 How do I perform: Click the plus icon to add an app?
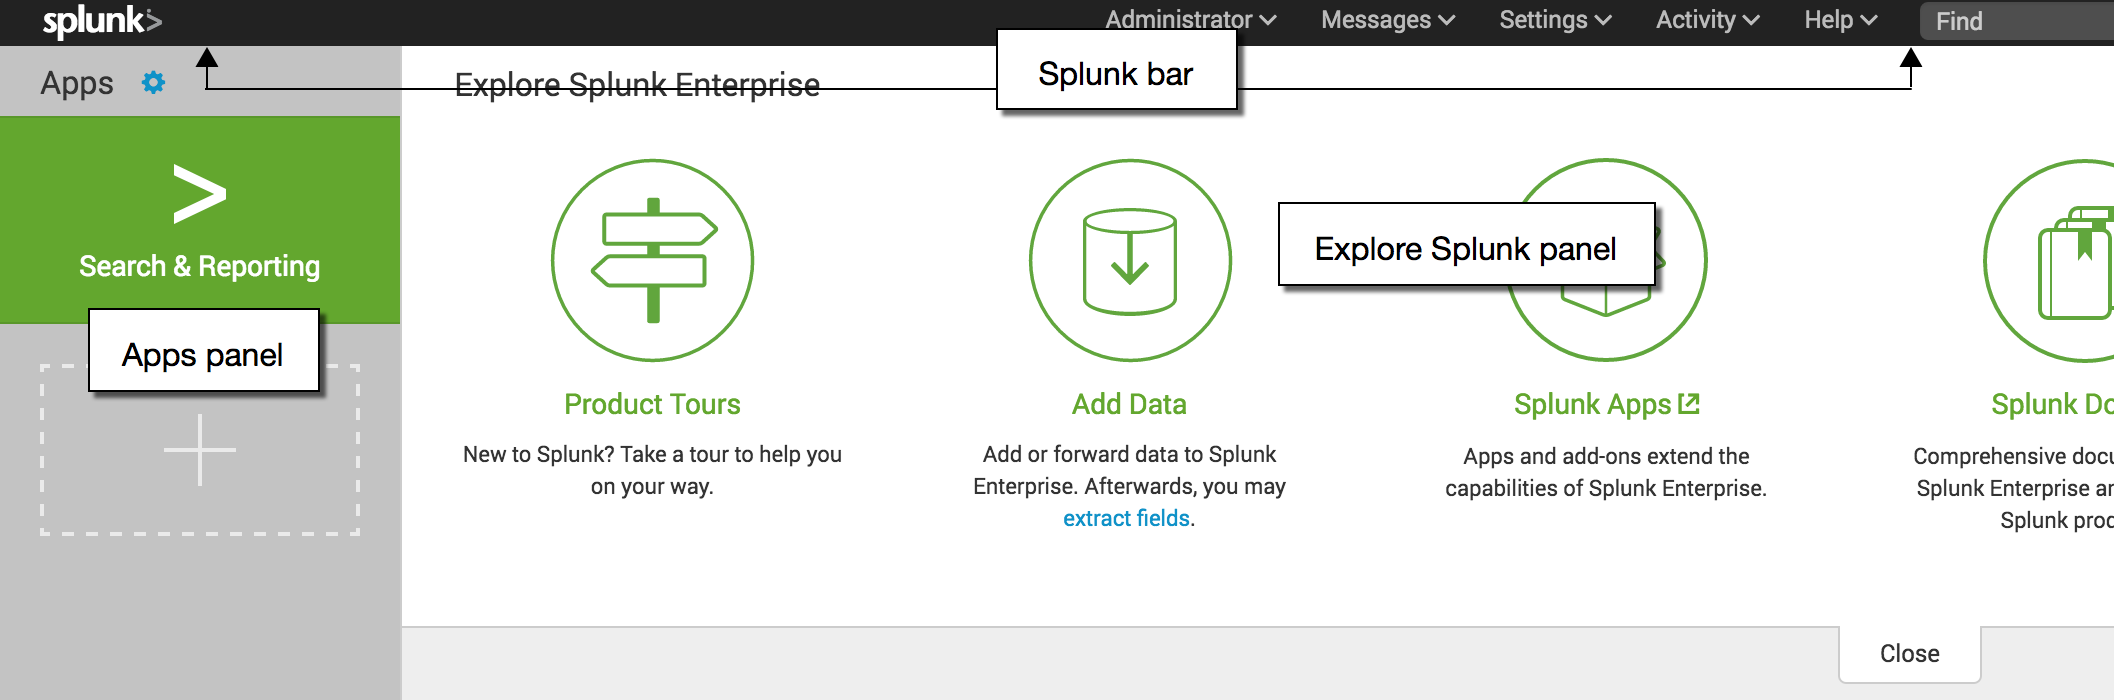[200, 450]
